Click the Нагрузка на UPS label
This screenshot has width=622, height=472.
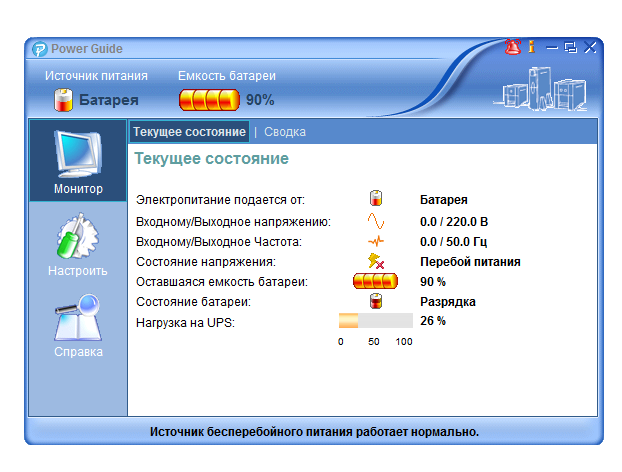(185, 323)
